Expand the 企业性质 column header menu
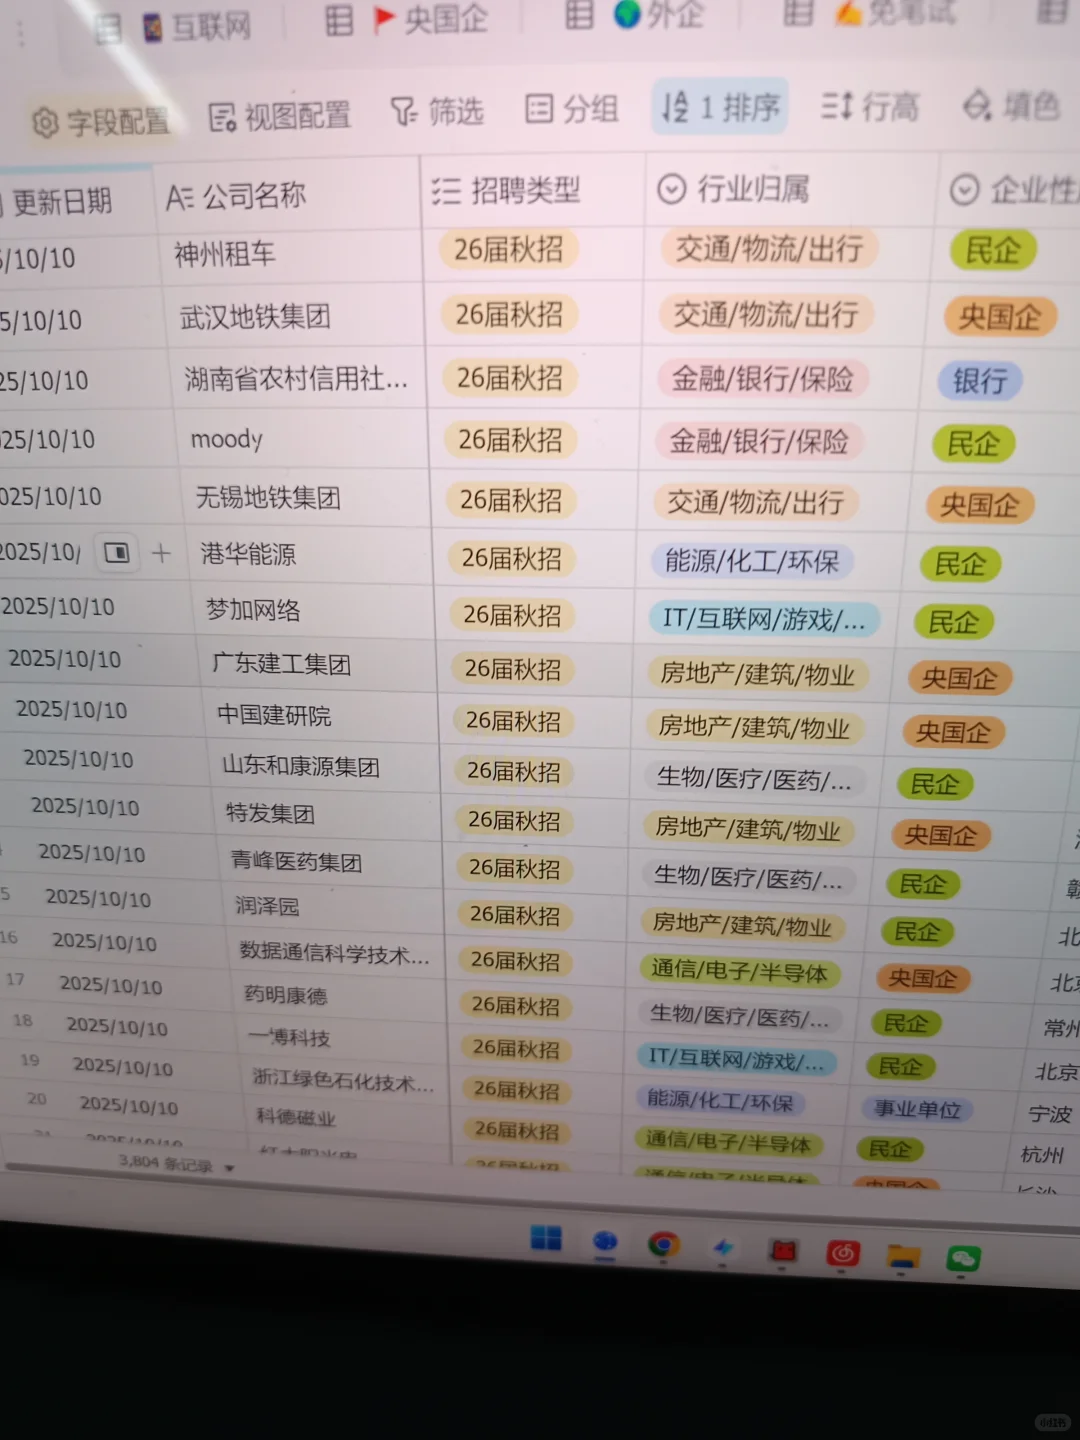The image size is (1080, 1440). 963,187
